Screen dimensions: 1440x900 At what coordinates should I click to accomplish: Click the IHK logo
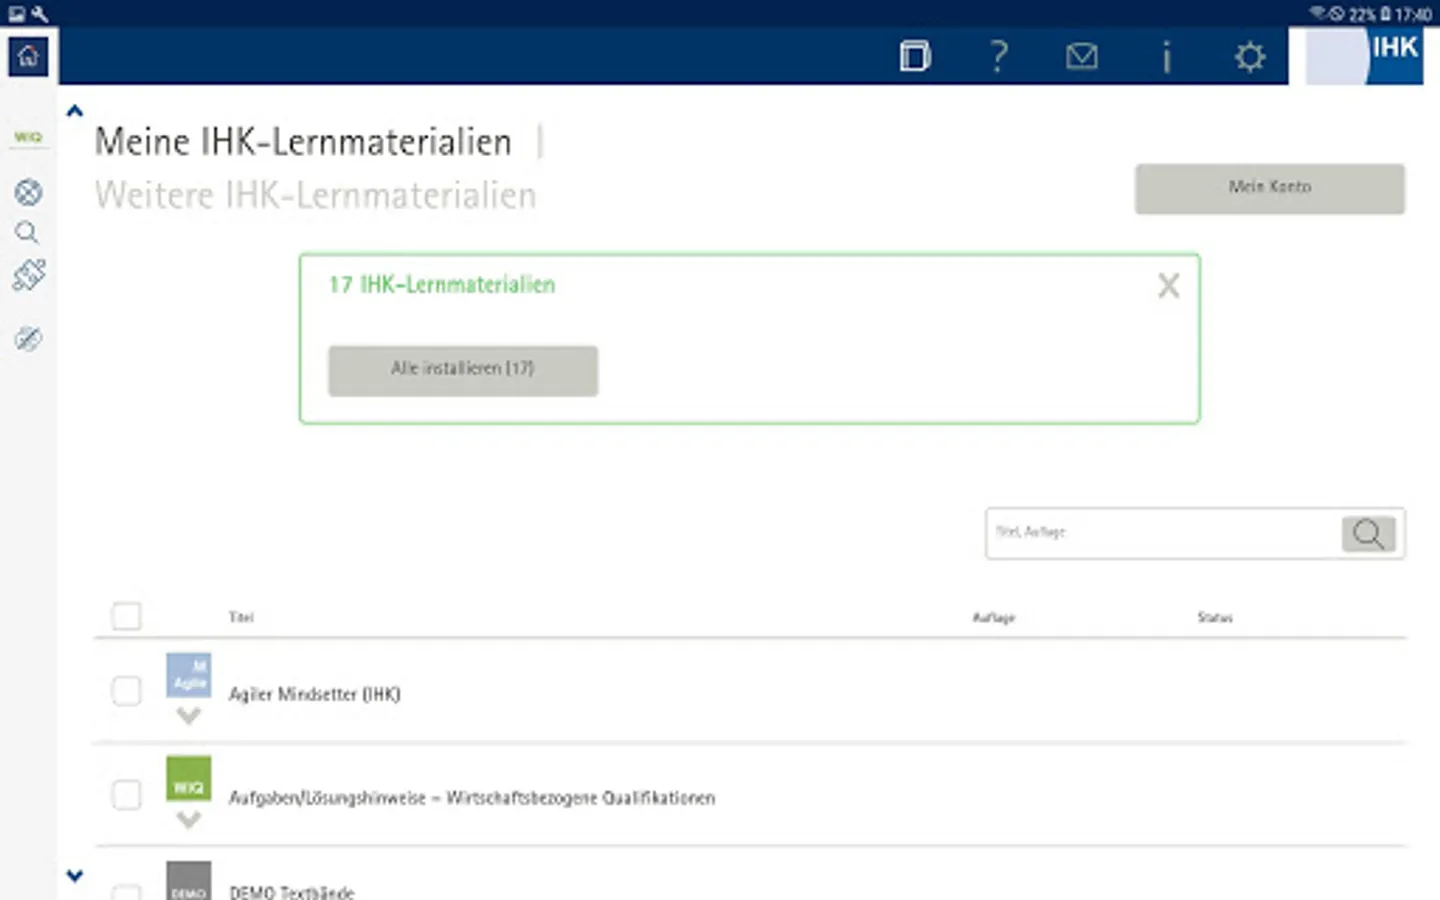point(1365,56)
